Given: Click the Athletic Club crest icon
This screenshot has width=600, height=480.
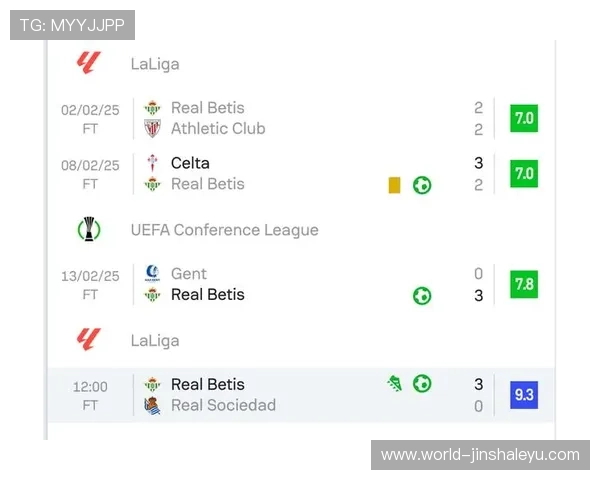Looking at the screenshot, I should (x=152, y=129).
